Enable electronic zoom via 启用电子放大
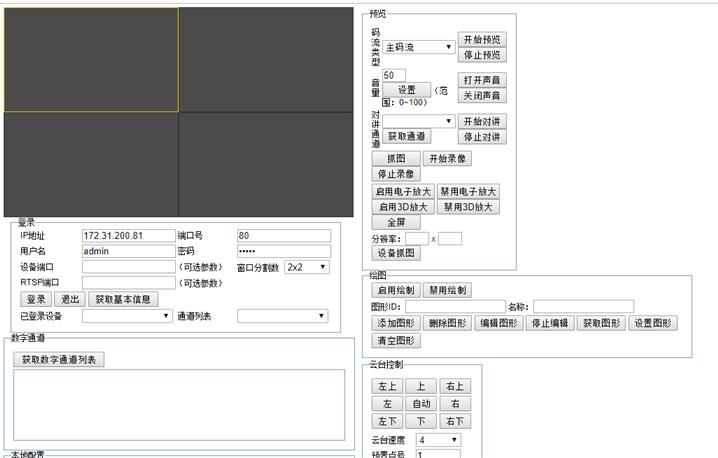718x458 pixels. click(x=403, y=191)
